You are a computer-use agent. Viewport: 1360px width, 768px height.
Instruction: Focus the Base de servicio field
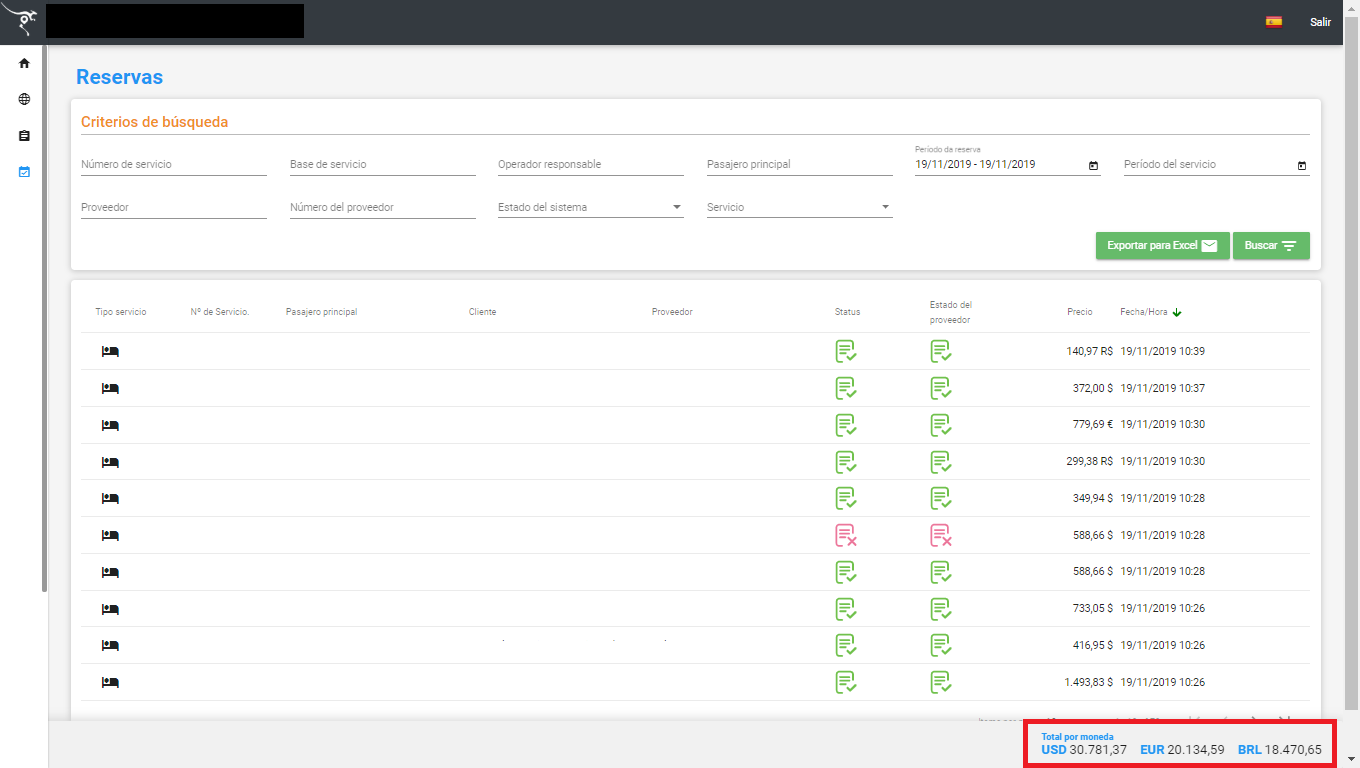tap(383, 165)
